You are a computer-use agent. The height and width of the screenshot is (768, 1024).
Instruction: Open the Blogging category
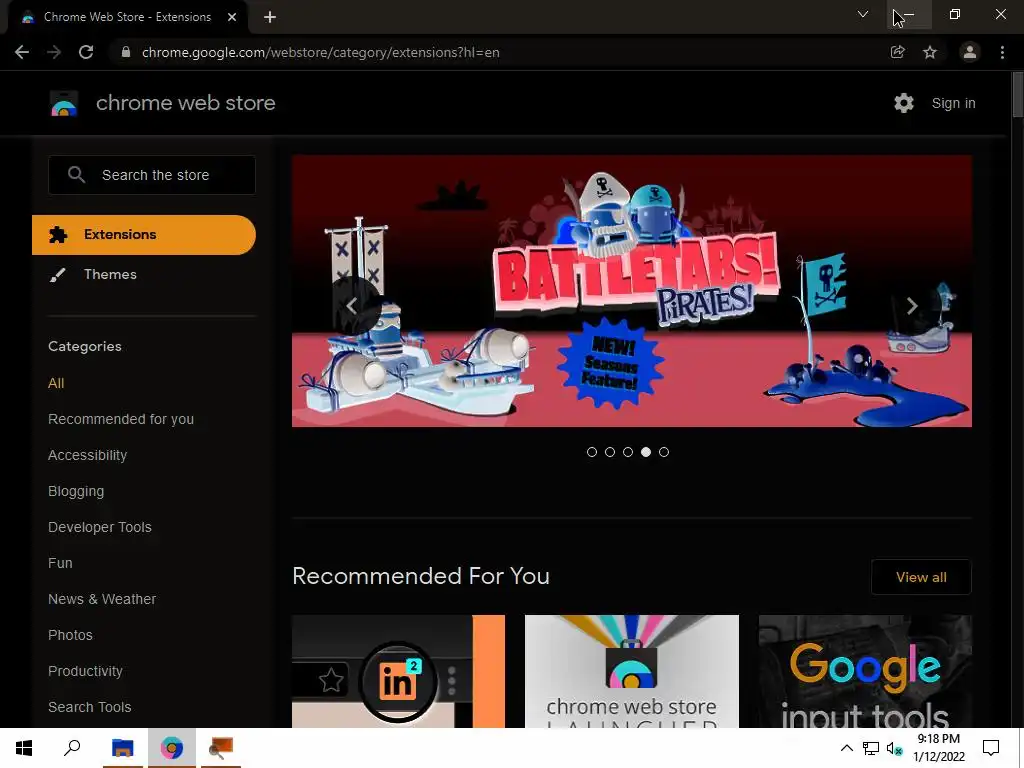[76, 491]
